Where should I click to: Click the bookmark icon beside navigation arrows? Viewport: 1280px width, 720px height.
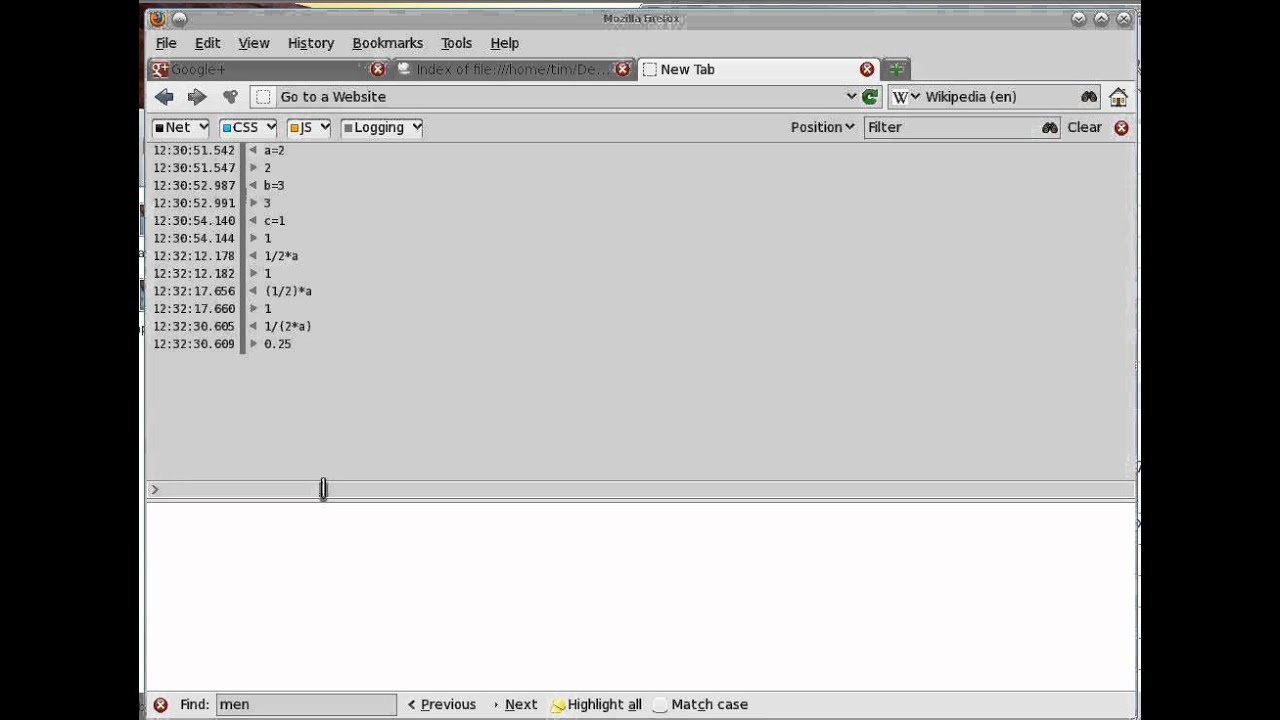[x=230, y=97]
